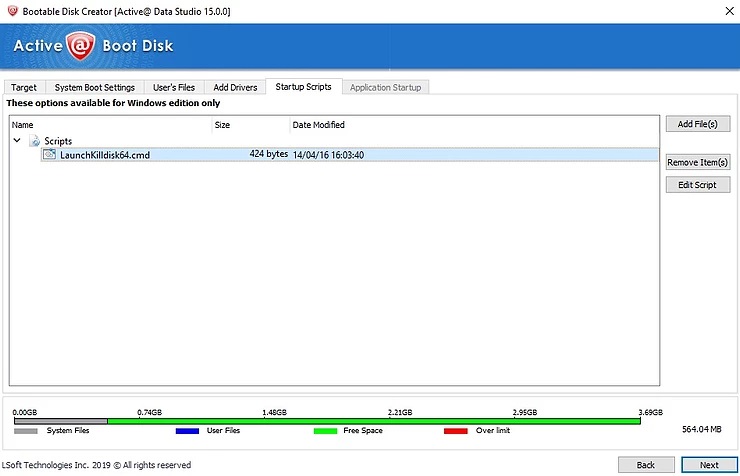Collapse the Scripts tree node
740x476 pixels.
pos(17,141)
